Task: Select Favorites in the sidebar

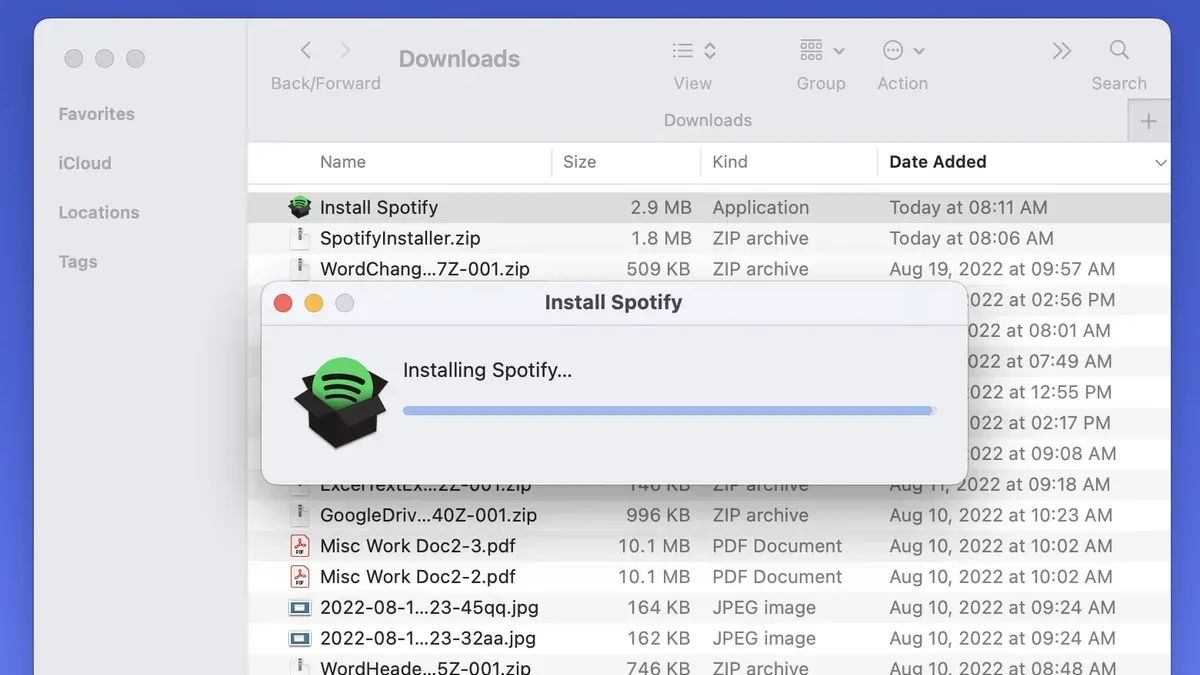Action: (x=97, y=114)
